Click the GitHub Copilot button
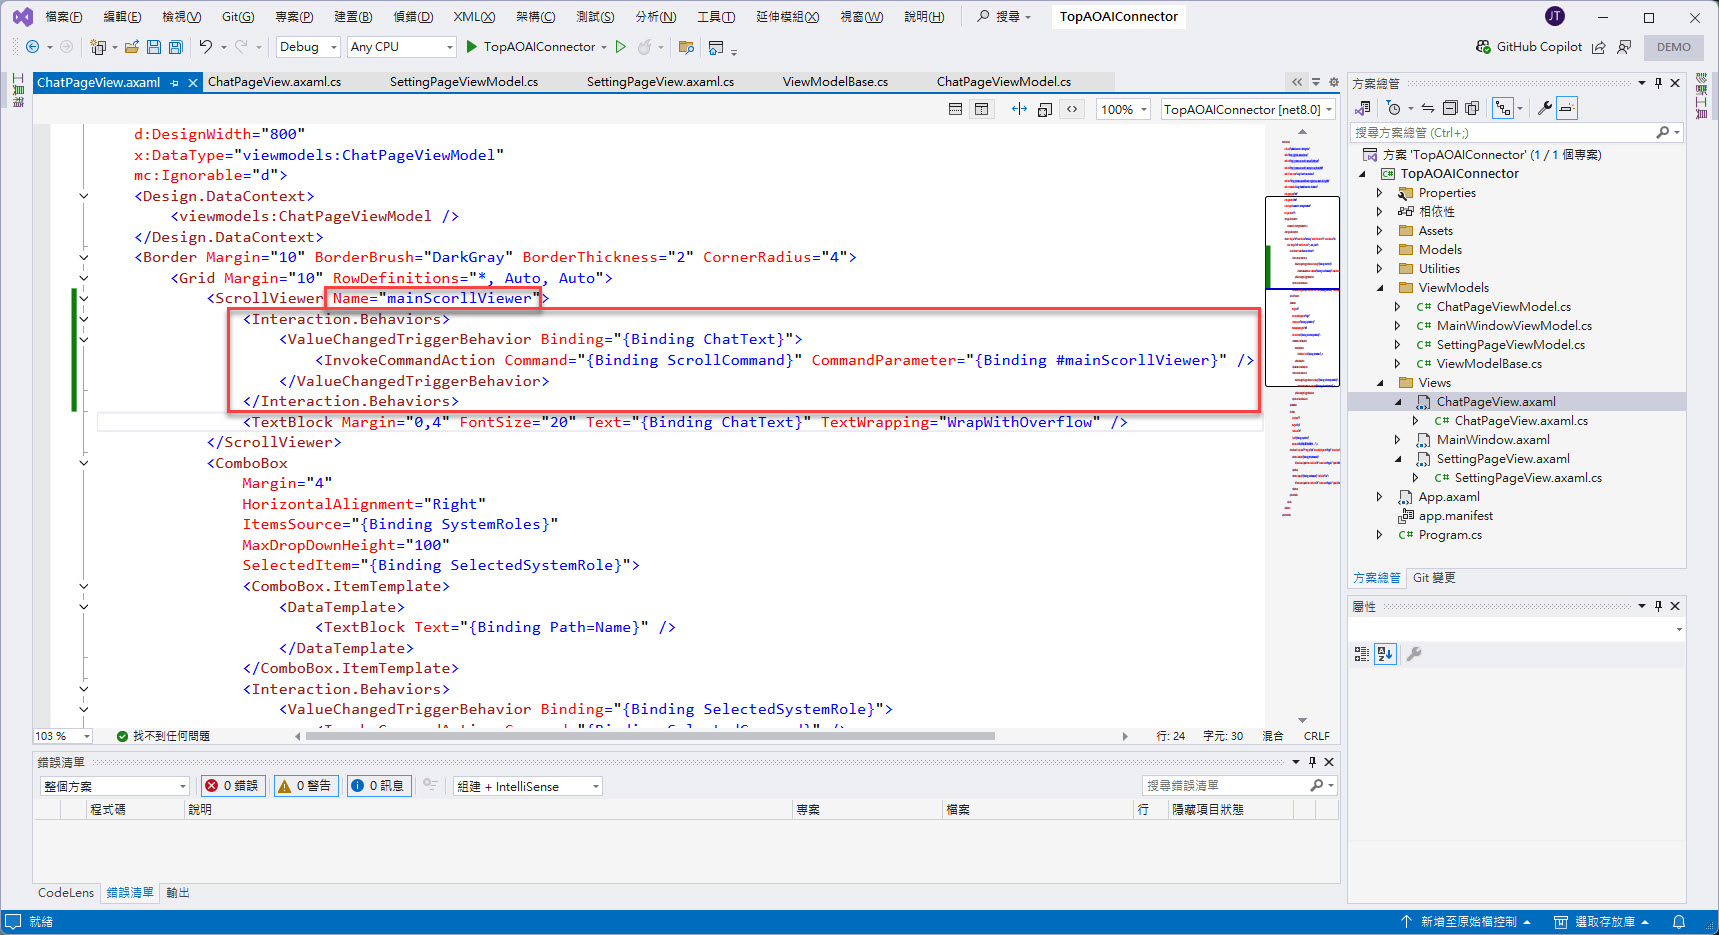This screenshot has height=935, width=1719. point(1529,47)
